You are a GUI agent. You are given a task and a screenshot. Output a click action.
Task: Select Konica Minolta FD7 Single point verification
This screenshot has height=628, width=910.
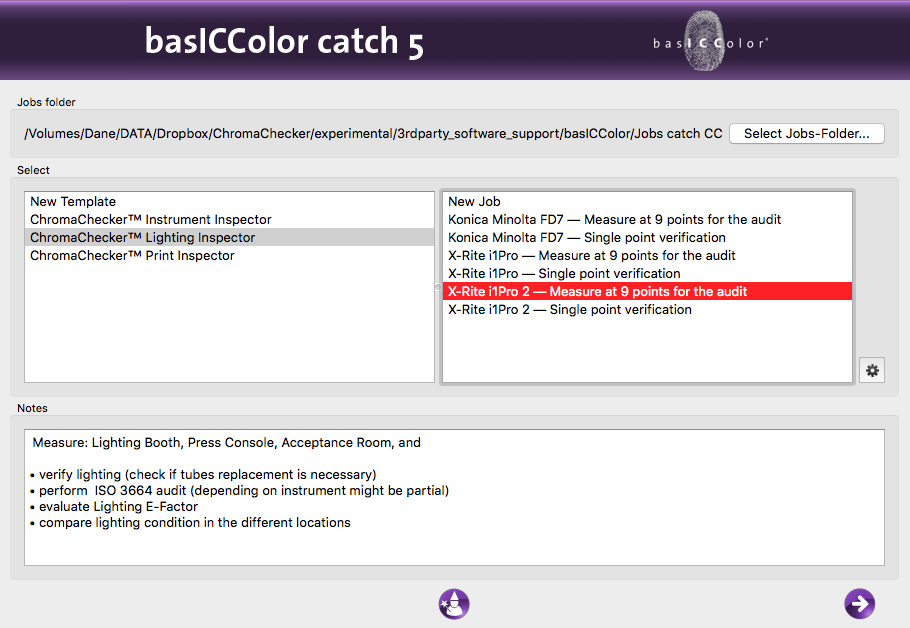coord(647,237)
